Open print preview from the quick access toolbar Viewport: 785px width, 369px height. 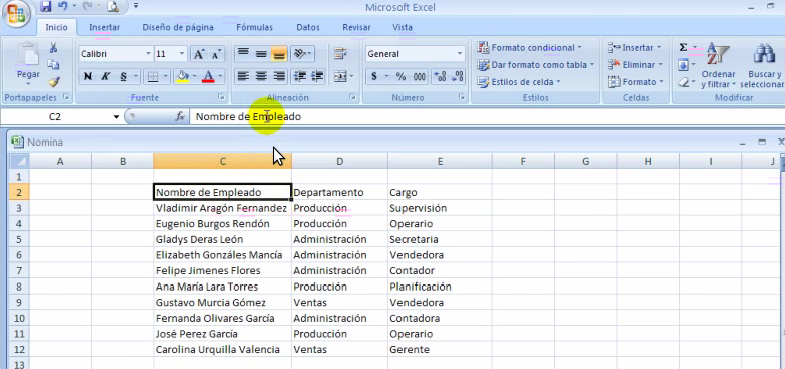point(114,7)
